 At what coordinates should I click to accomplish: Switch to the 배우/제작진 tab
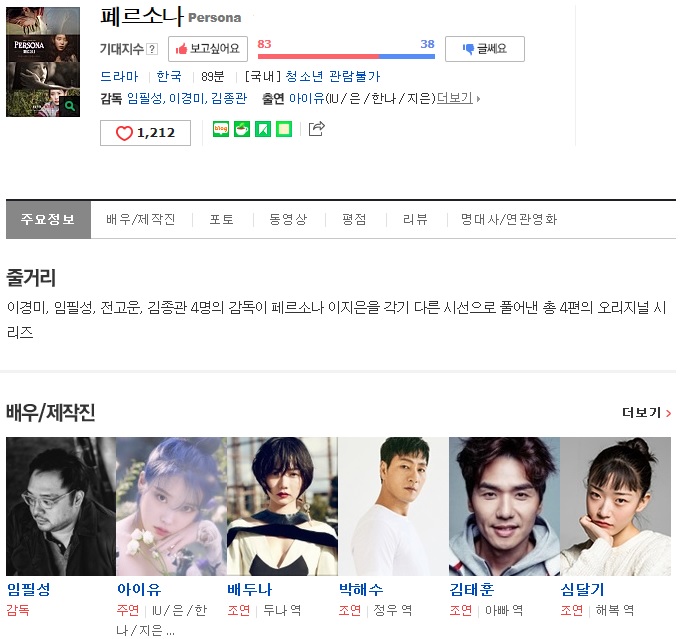pos(141,219)
